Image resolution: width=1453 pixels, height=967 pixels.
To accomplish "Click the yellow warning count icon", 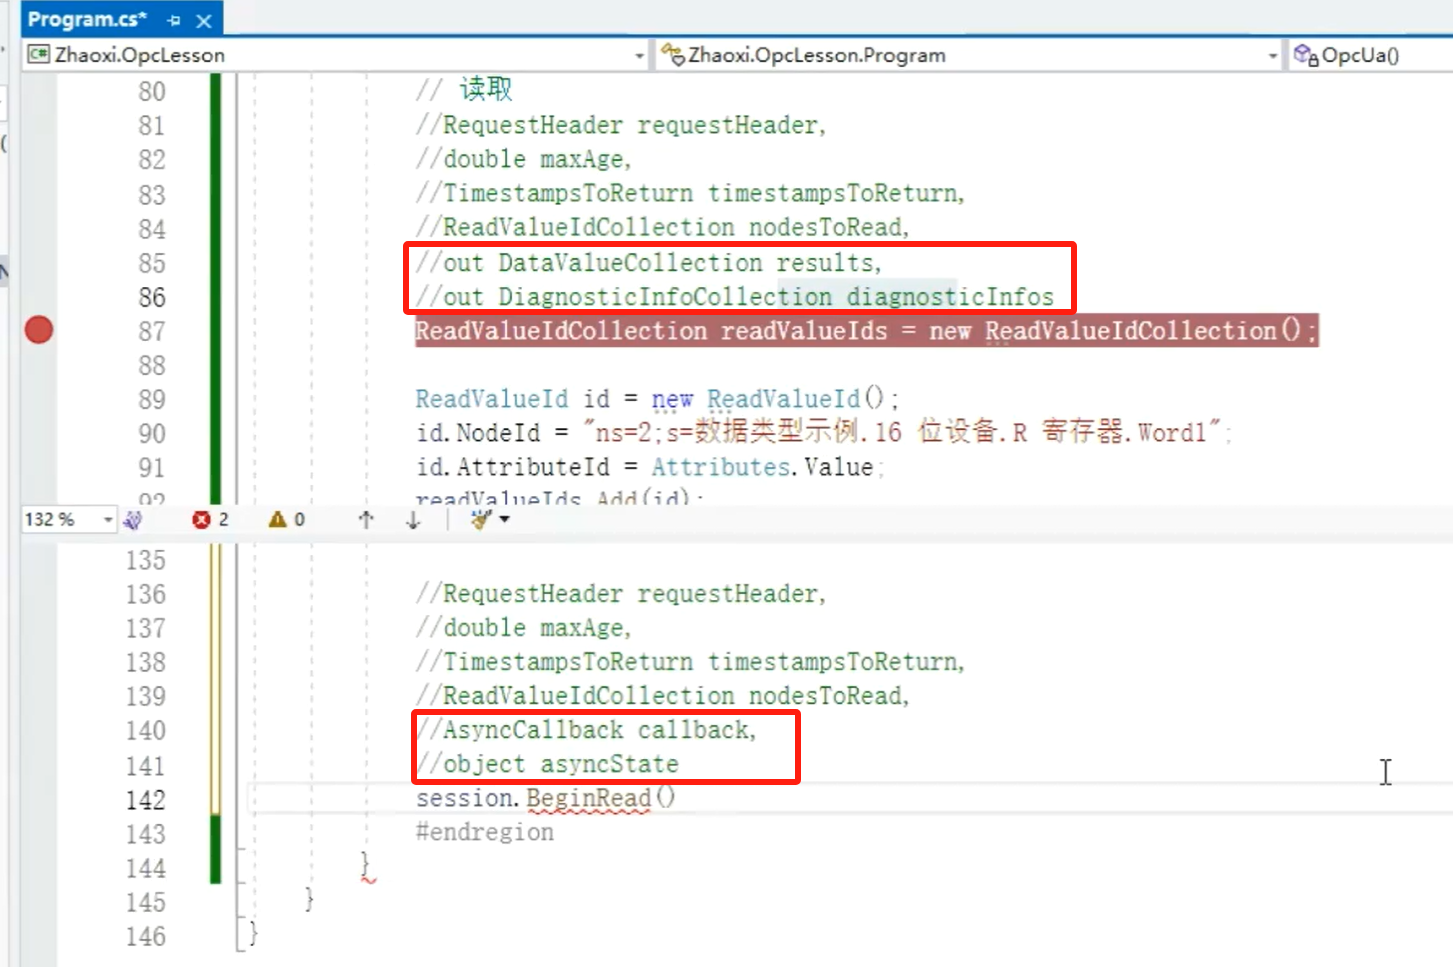I will coord(278,519).
